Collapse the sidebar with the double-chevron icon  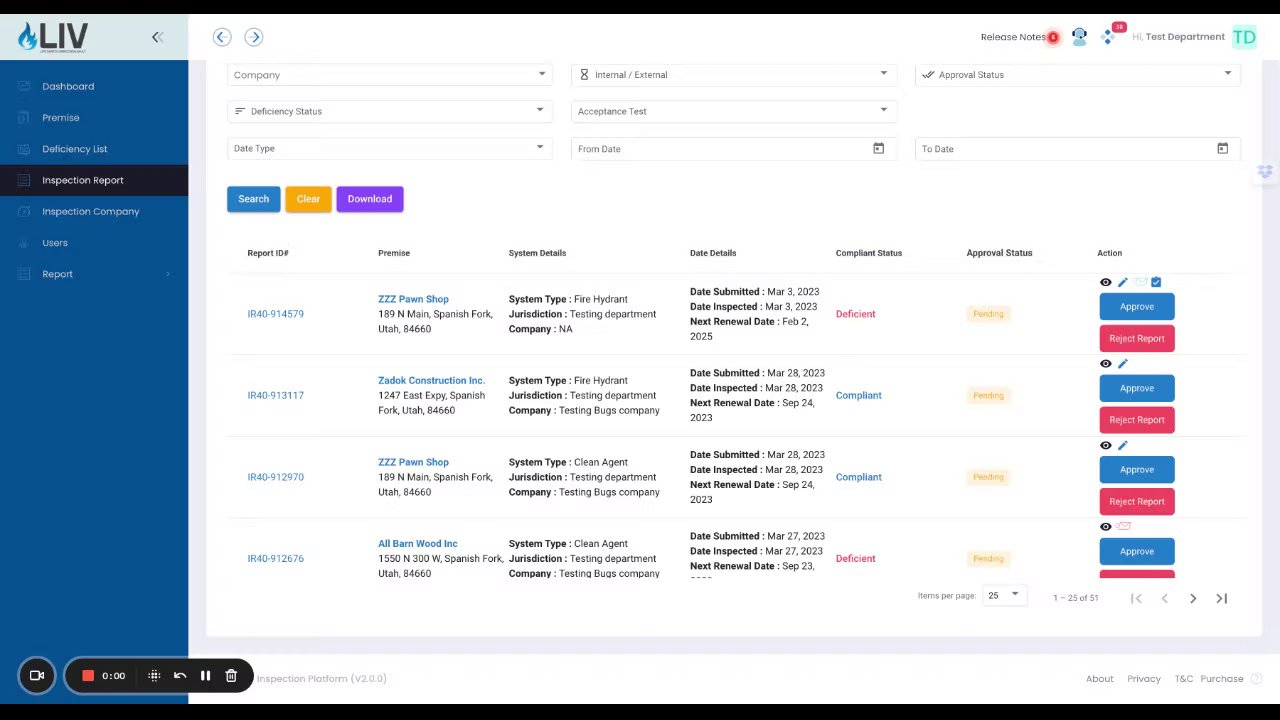coord(157,37)
